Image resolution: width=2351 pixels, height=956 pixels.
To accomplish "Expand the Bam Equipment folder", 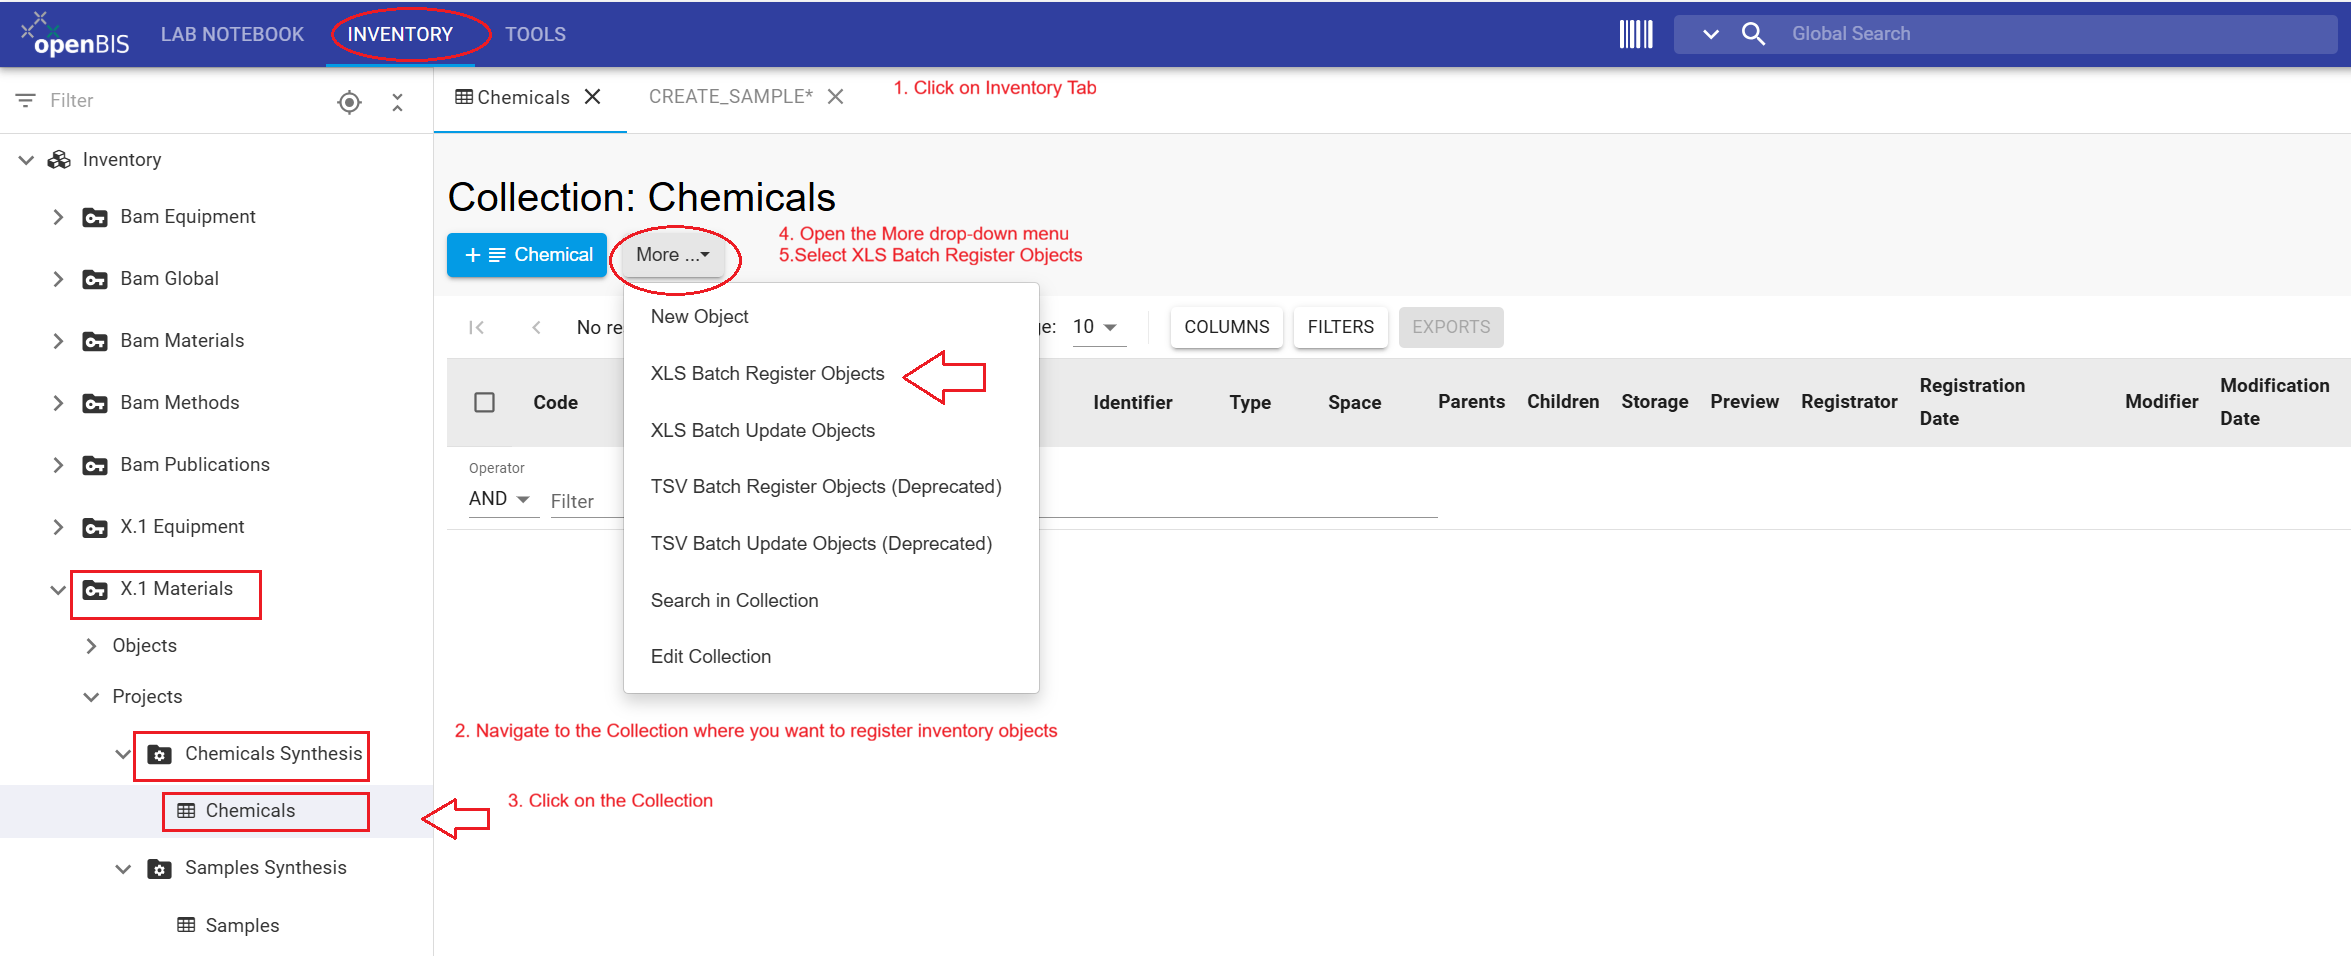I will tap(58, 217).
